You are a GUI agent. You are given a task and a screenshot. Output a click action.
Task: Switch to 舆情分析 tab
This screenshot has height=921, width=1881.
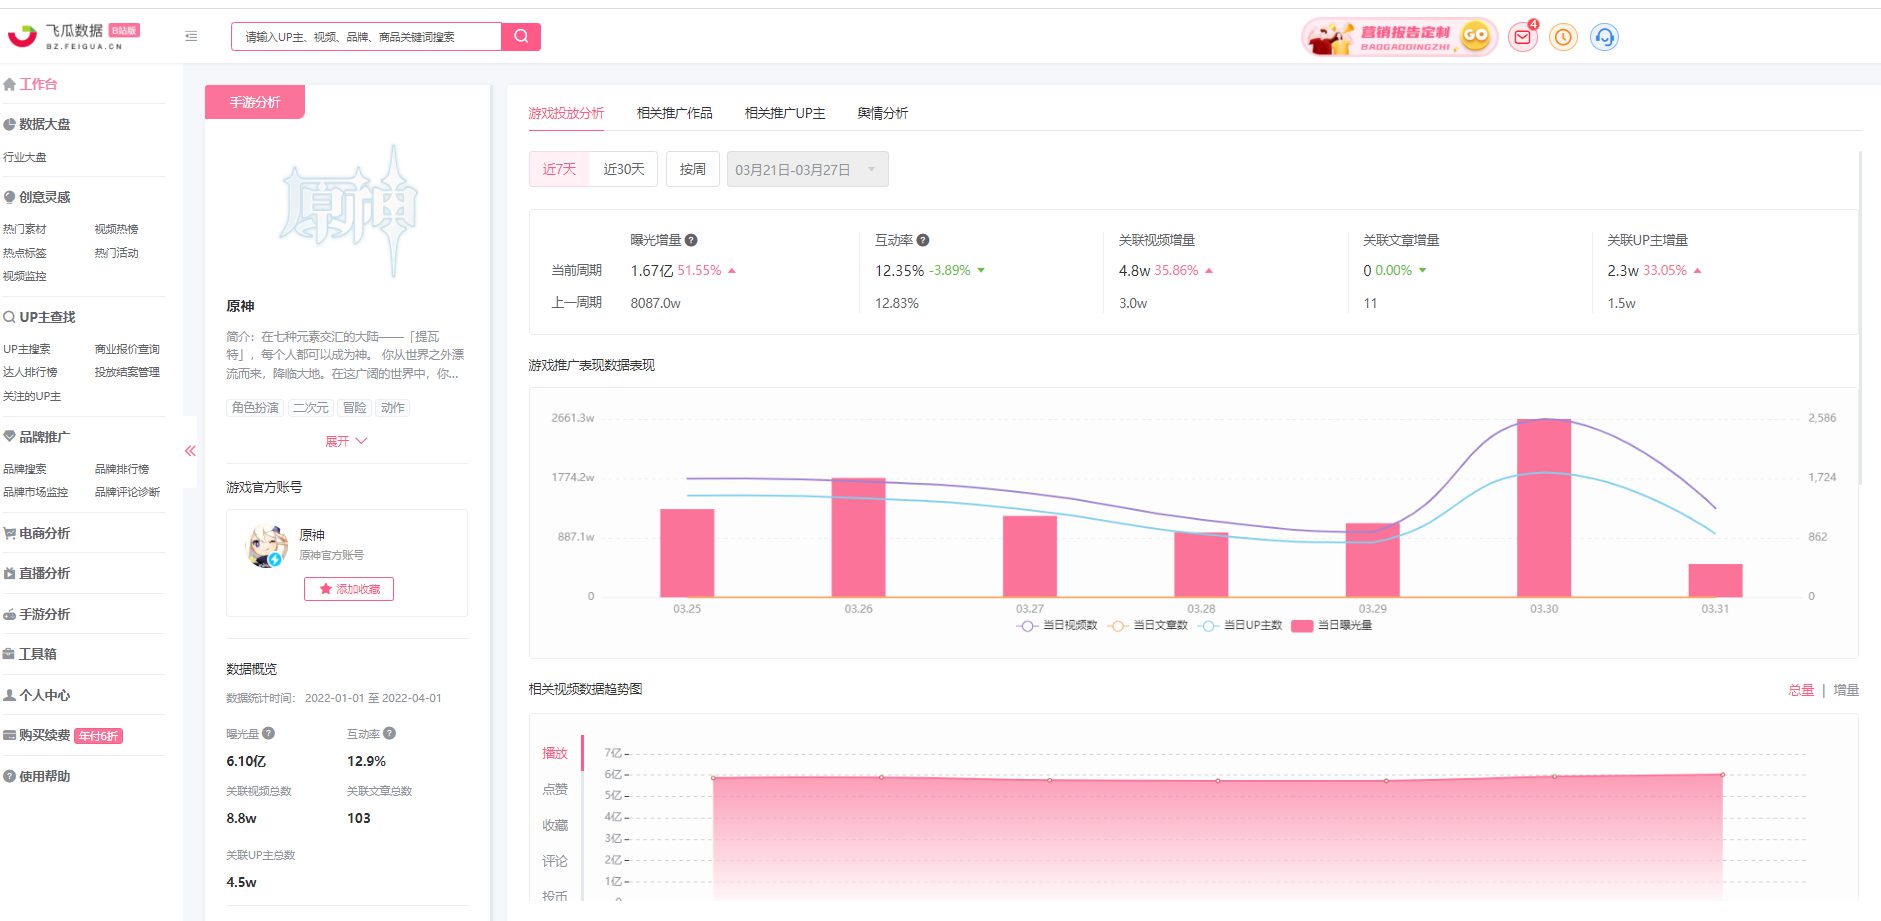pyautogui.click(x=883, y=113)
